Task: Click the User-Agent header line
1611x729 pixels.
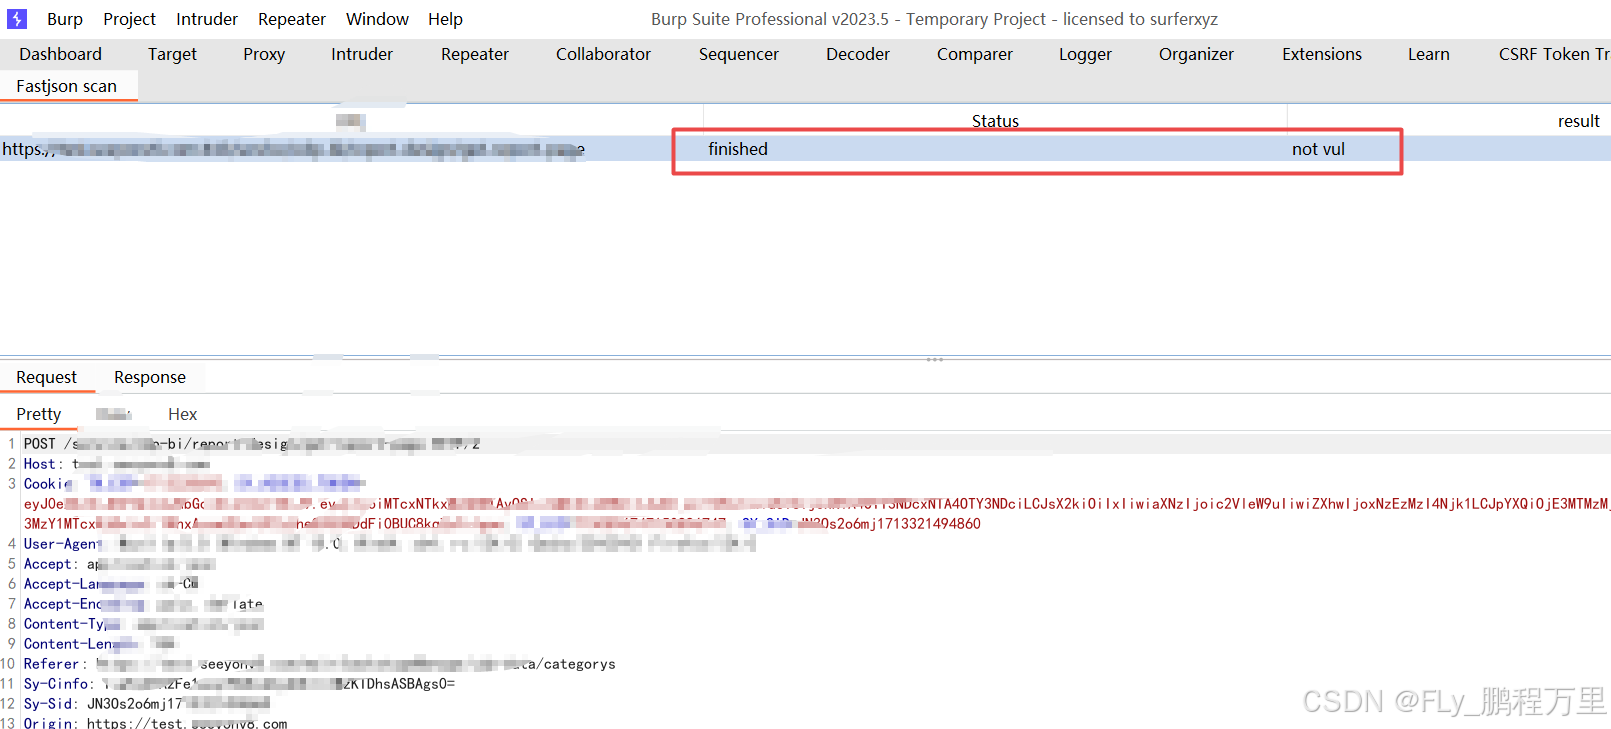Action: click(389, 544)
